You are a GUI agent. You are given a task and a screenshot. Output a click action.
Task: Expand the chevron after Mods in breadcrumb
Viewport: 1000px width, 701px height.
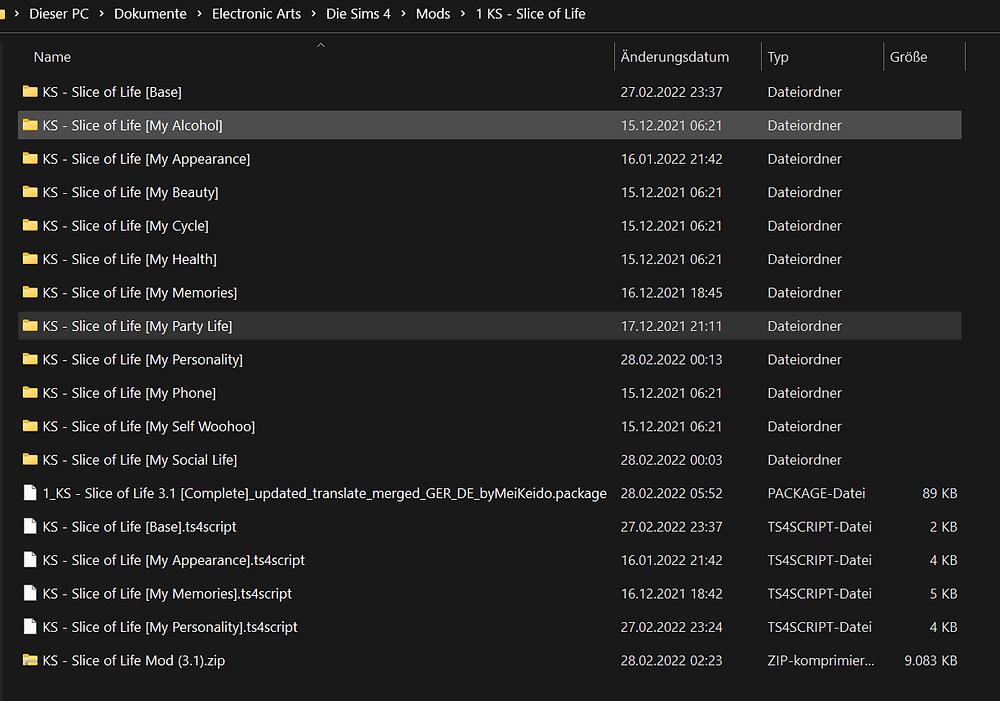point(463,13)
